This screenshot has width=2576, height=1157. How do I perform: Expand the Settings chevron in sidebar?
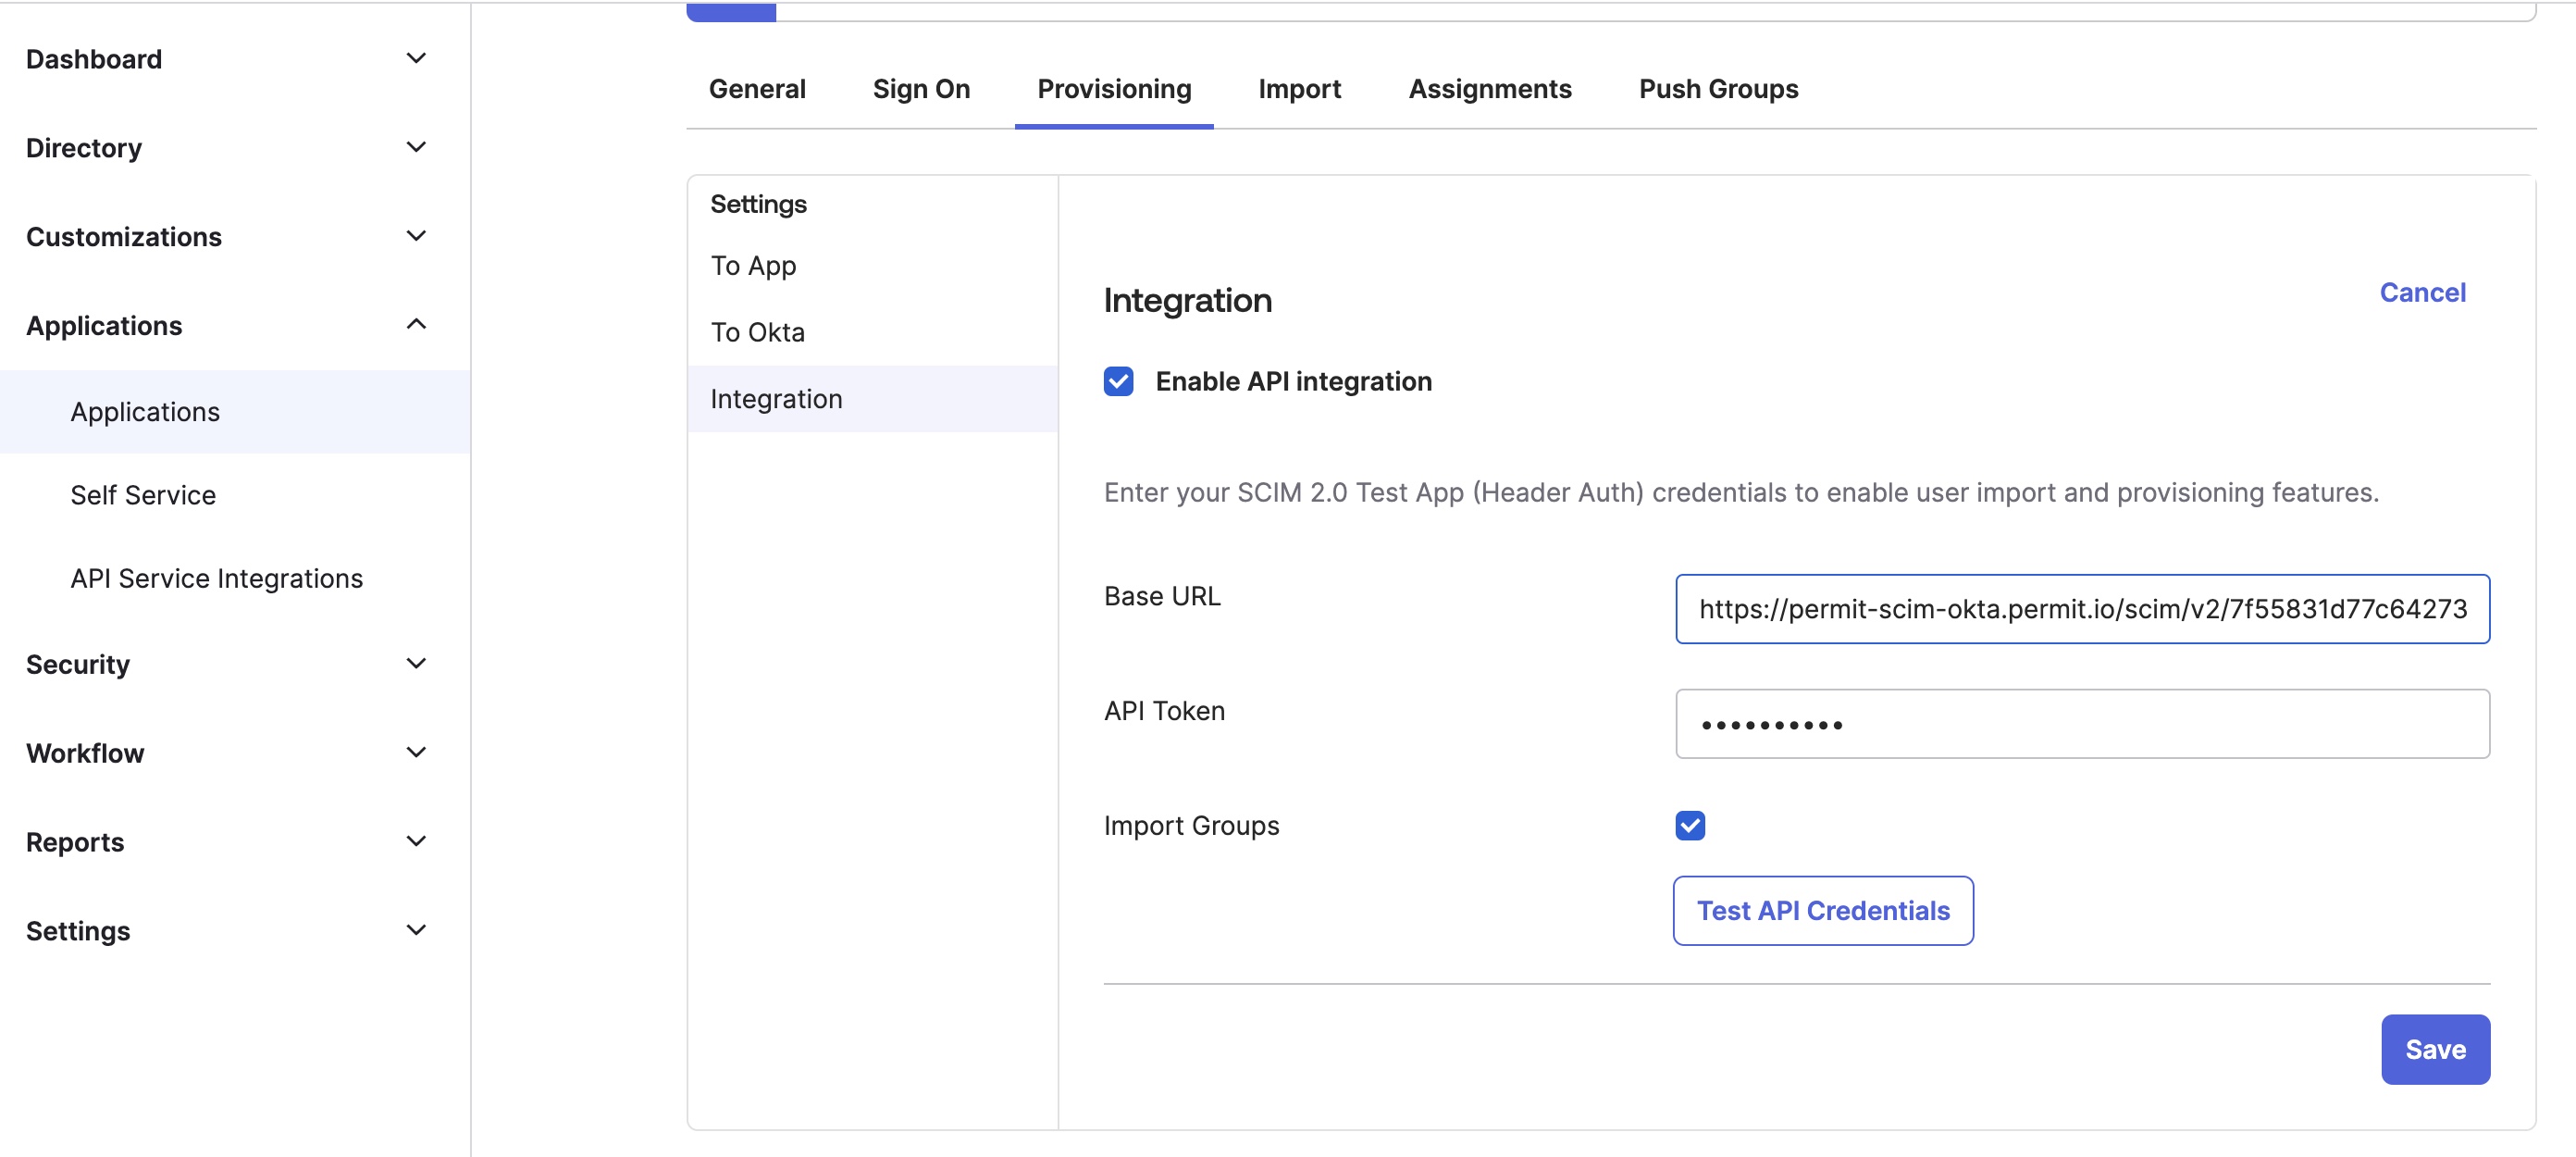tap(416, 930)
